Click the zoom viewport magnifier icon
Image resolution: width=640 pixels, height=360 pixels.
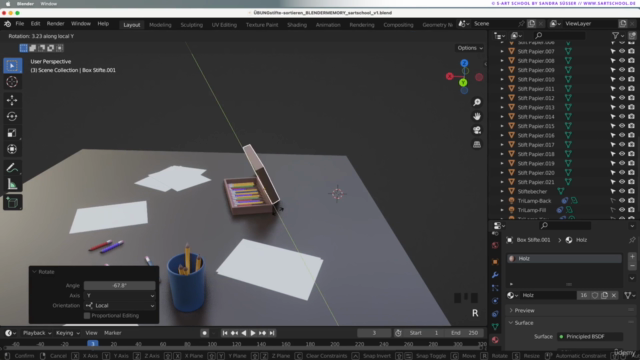pyautogui.click(x=477, y=102)
